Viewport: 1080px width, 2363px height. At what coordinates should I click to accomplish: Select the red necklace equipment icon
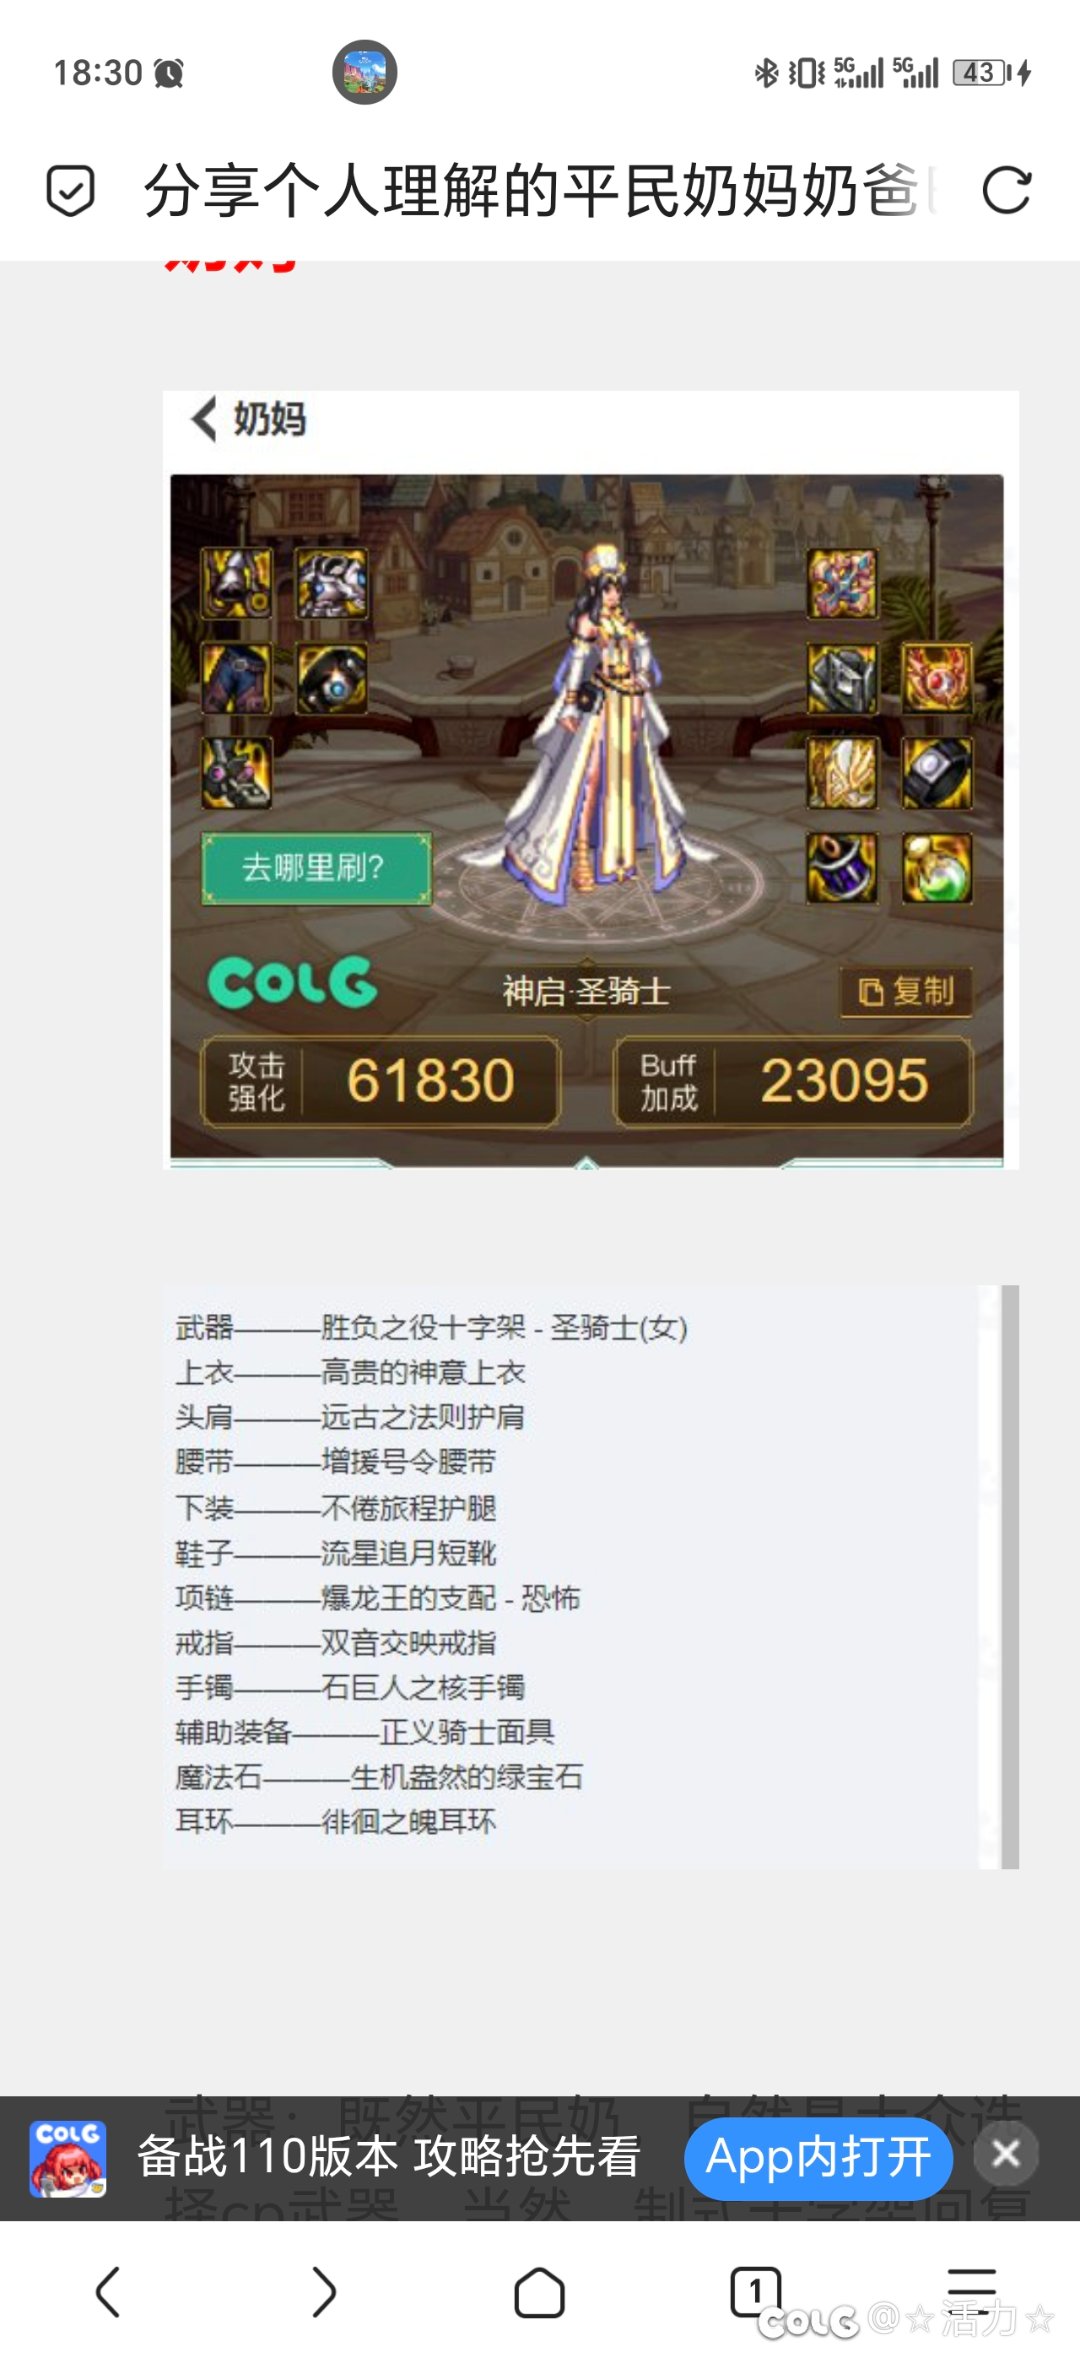click(x=936, y=677)
